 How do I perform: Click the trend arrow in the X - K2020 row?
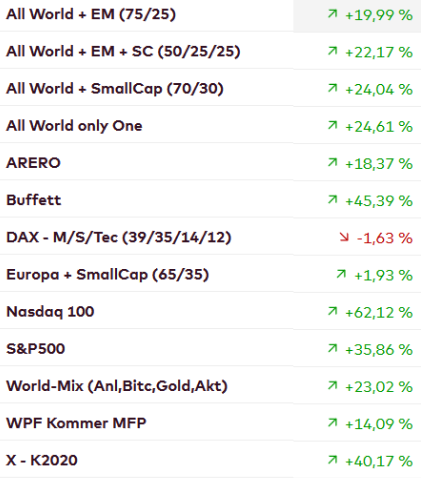(332, 460)
